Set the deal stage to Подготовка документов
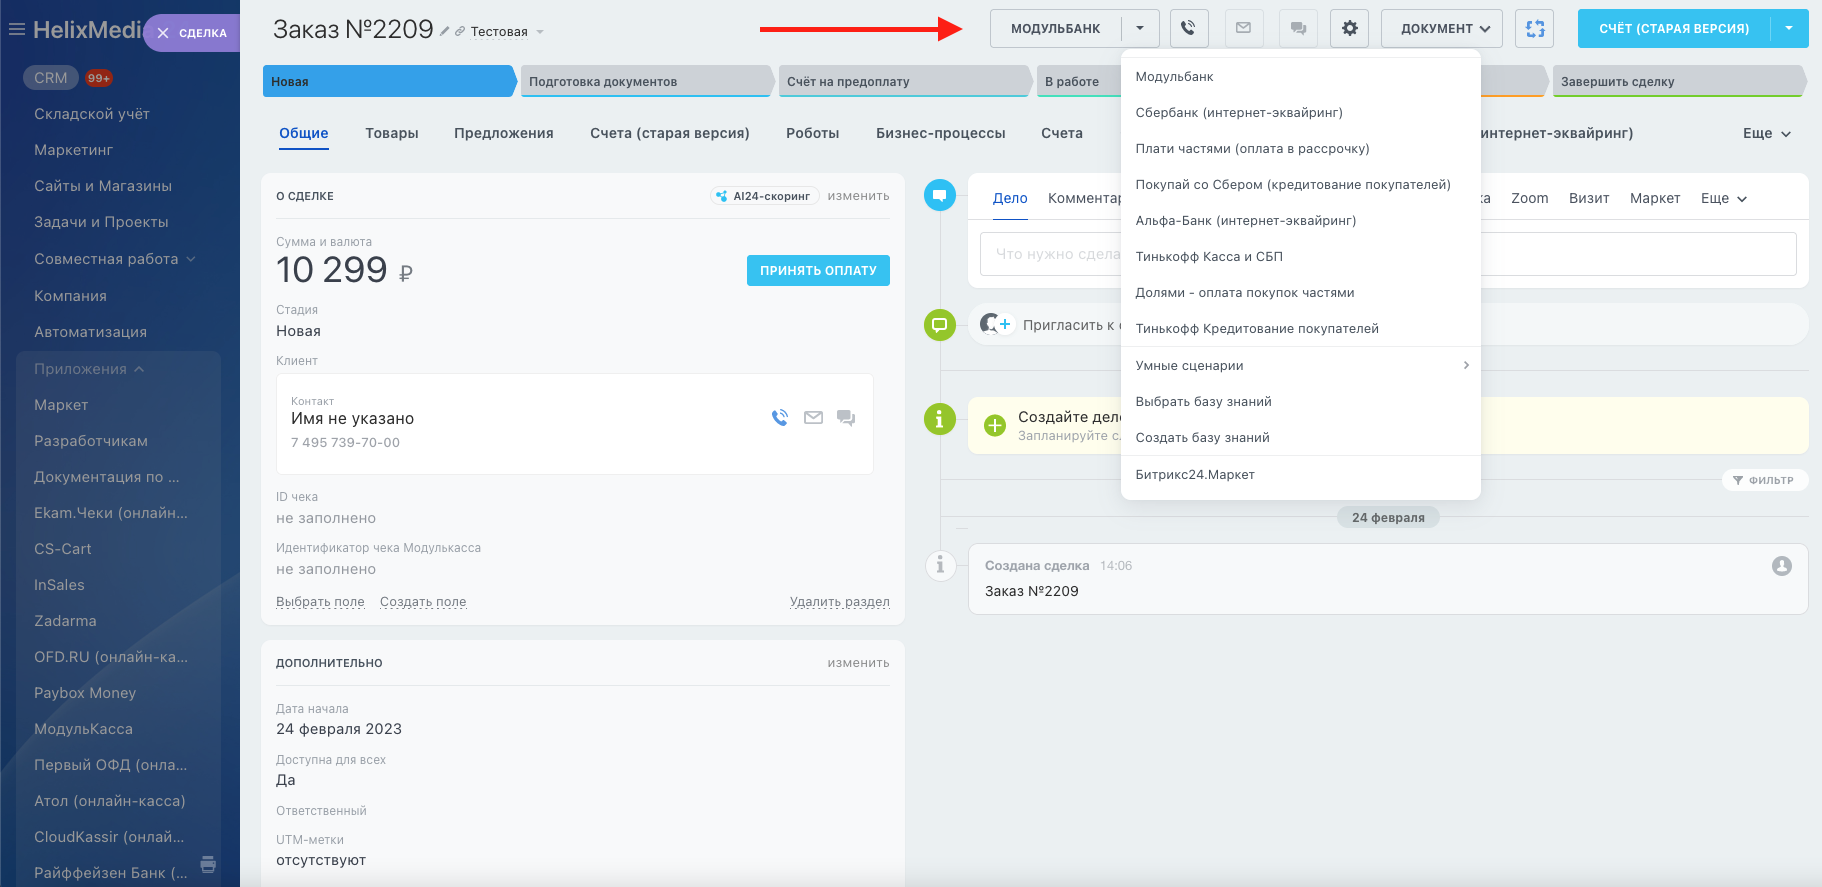1822x887 pixels. coord(647,81)
